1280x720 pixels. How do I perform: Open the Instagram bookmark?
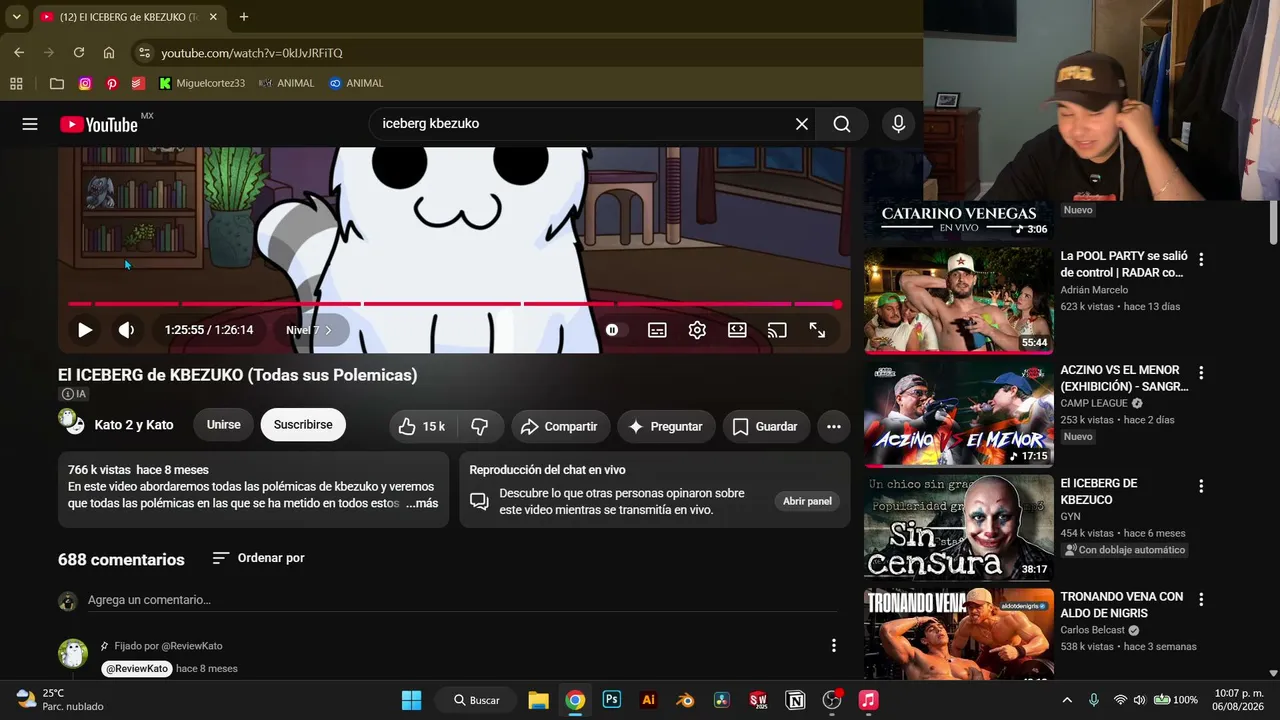[85, 83]
